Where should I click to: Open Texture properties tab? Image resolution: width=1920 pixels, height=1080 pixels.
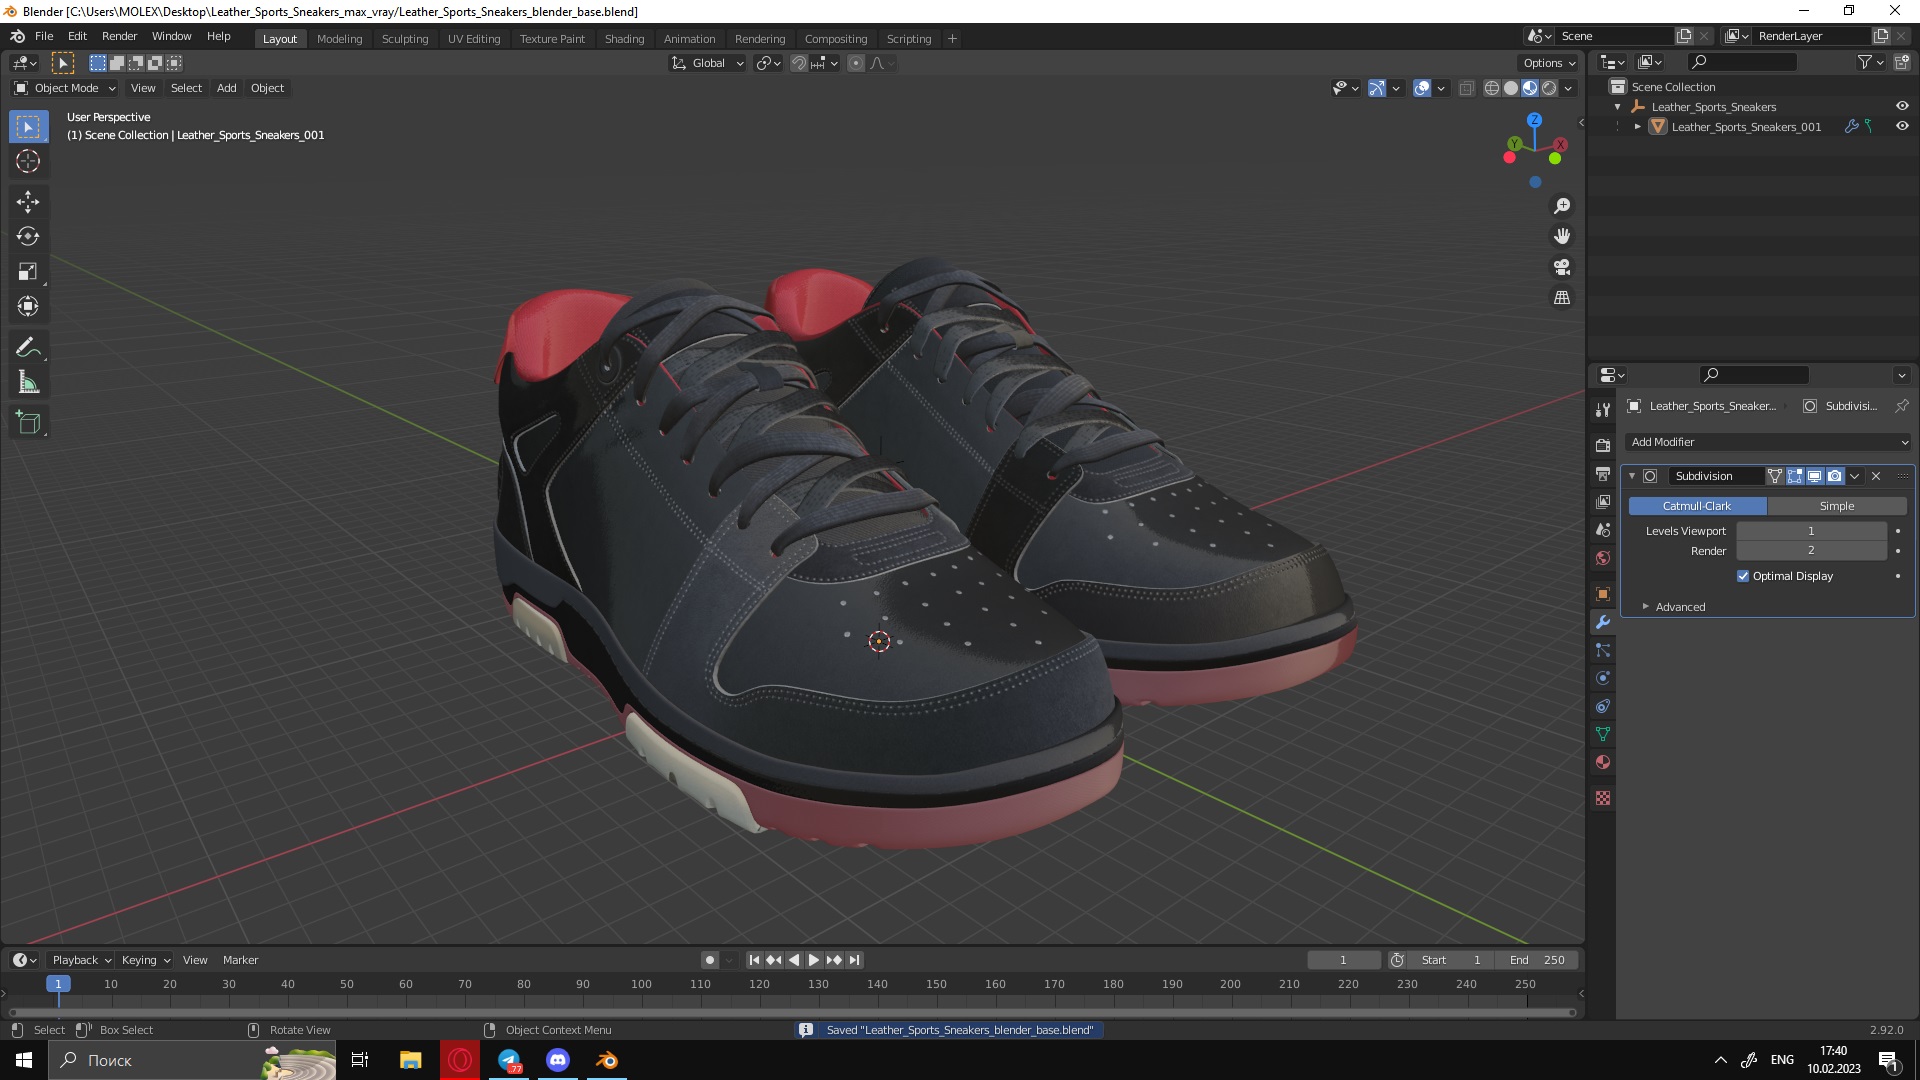(1603, 798)
